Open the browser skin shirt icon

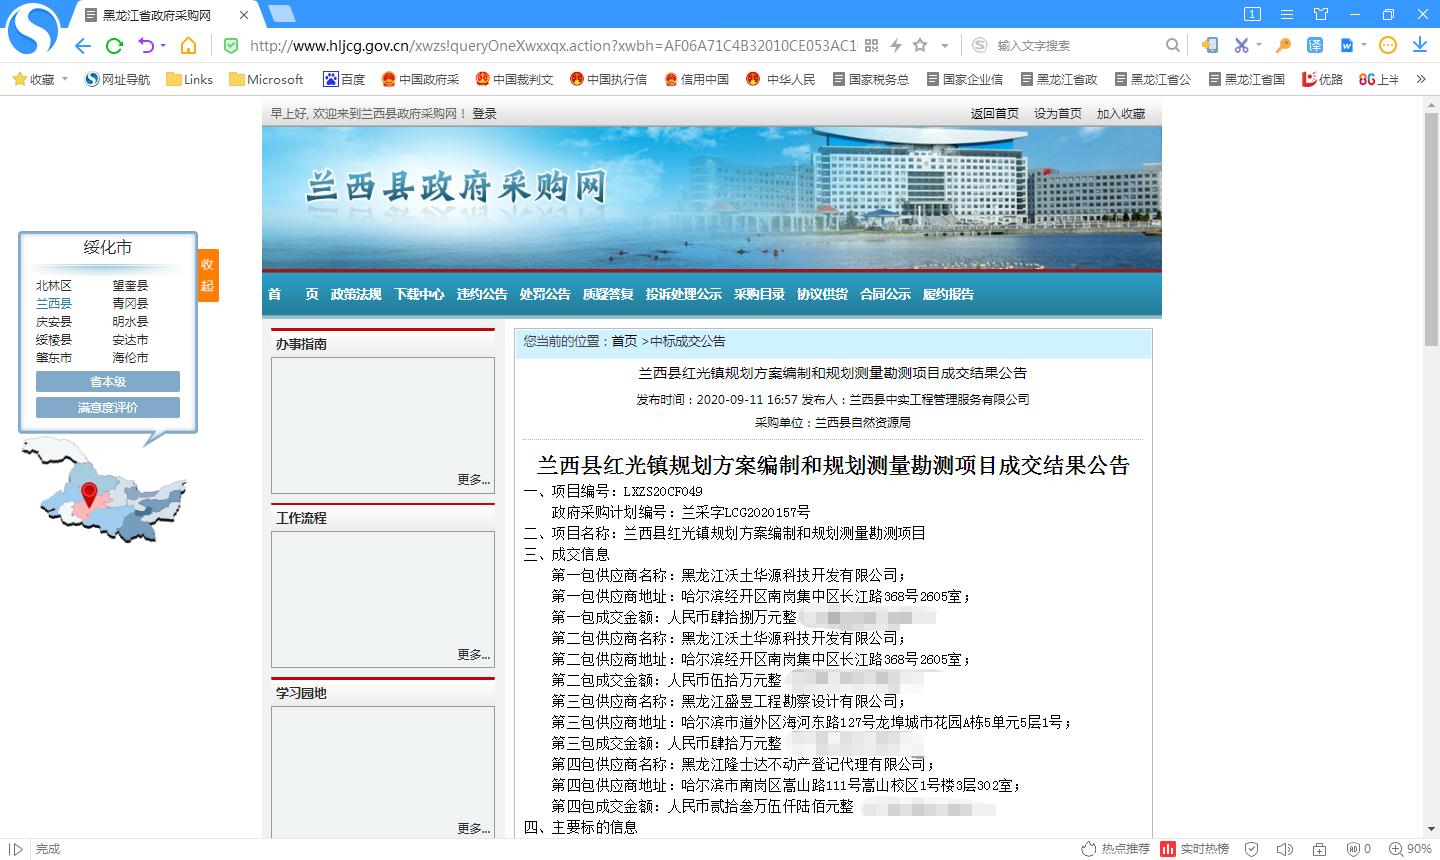[x=1321, y=14]
